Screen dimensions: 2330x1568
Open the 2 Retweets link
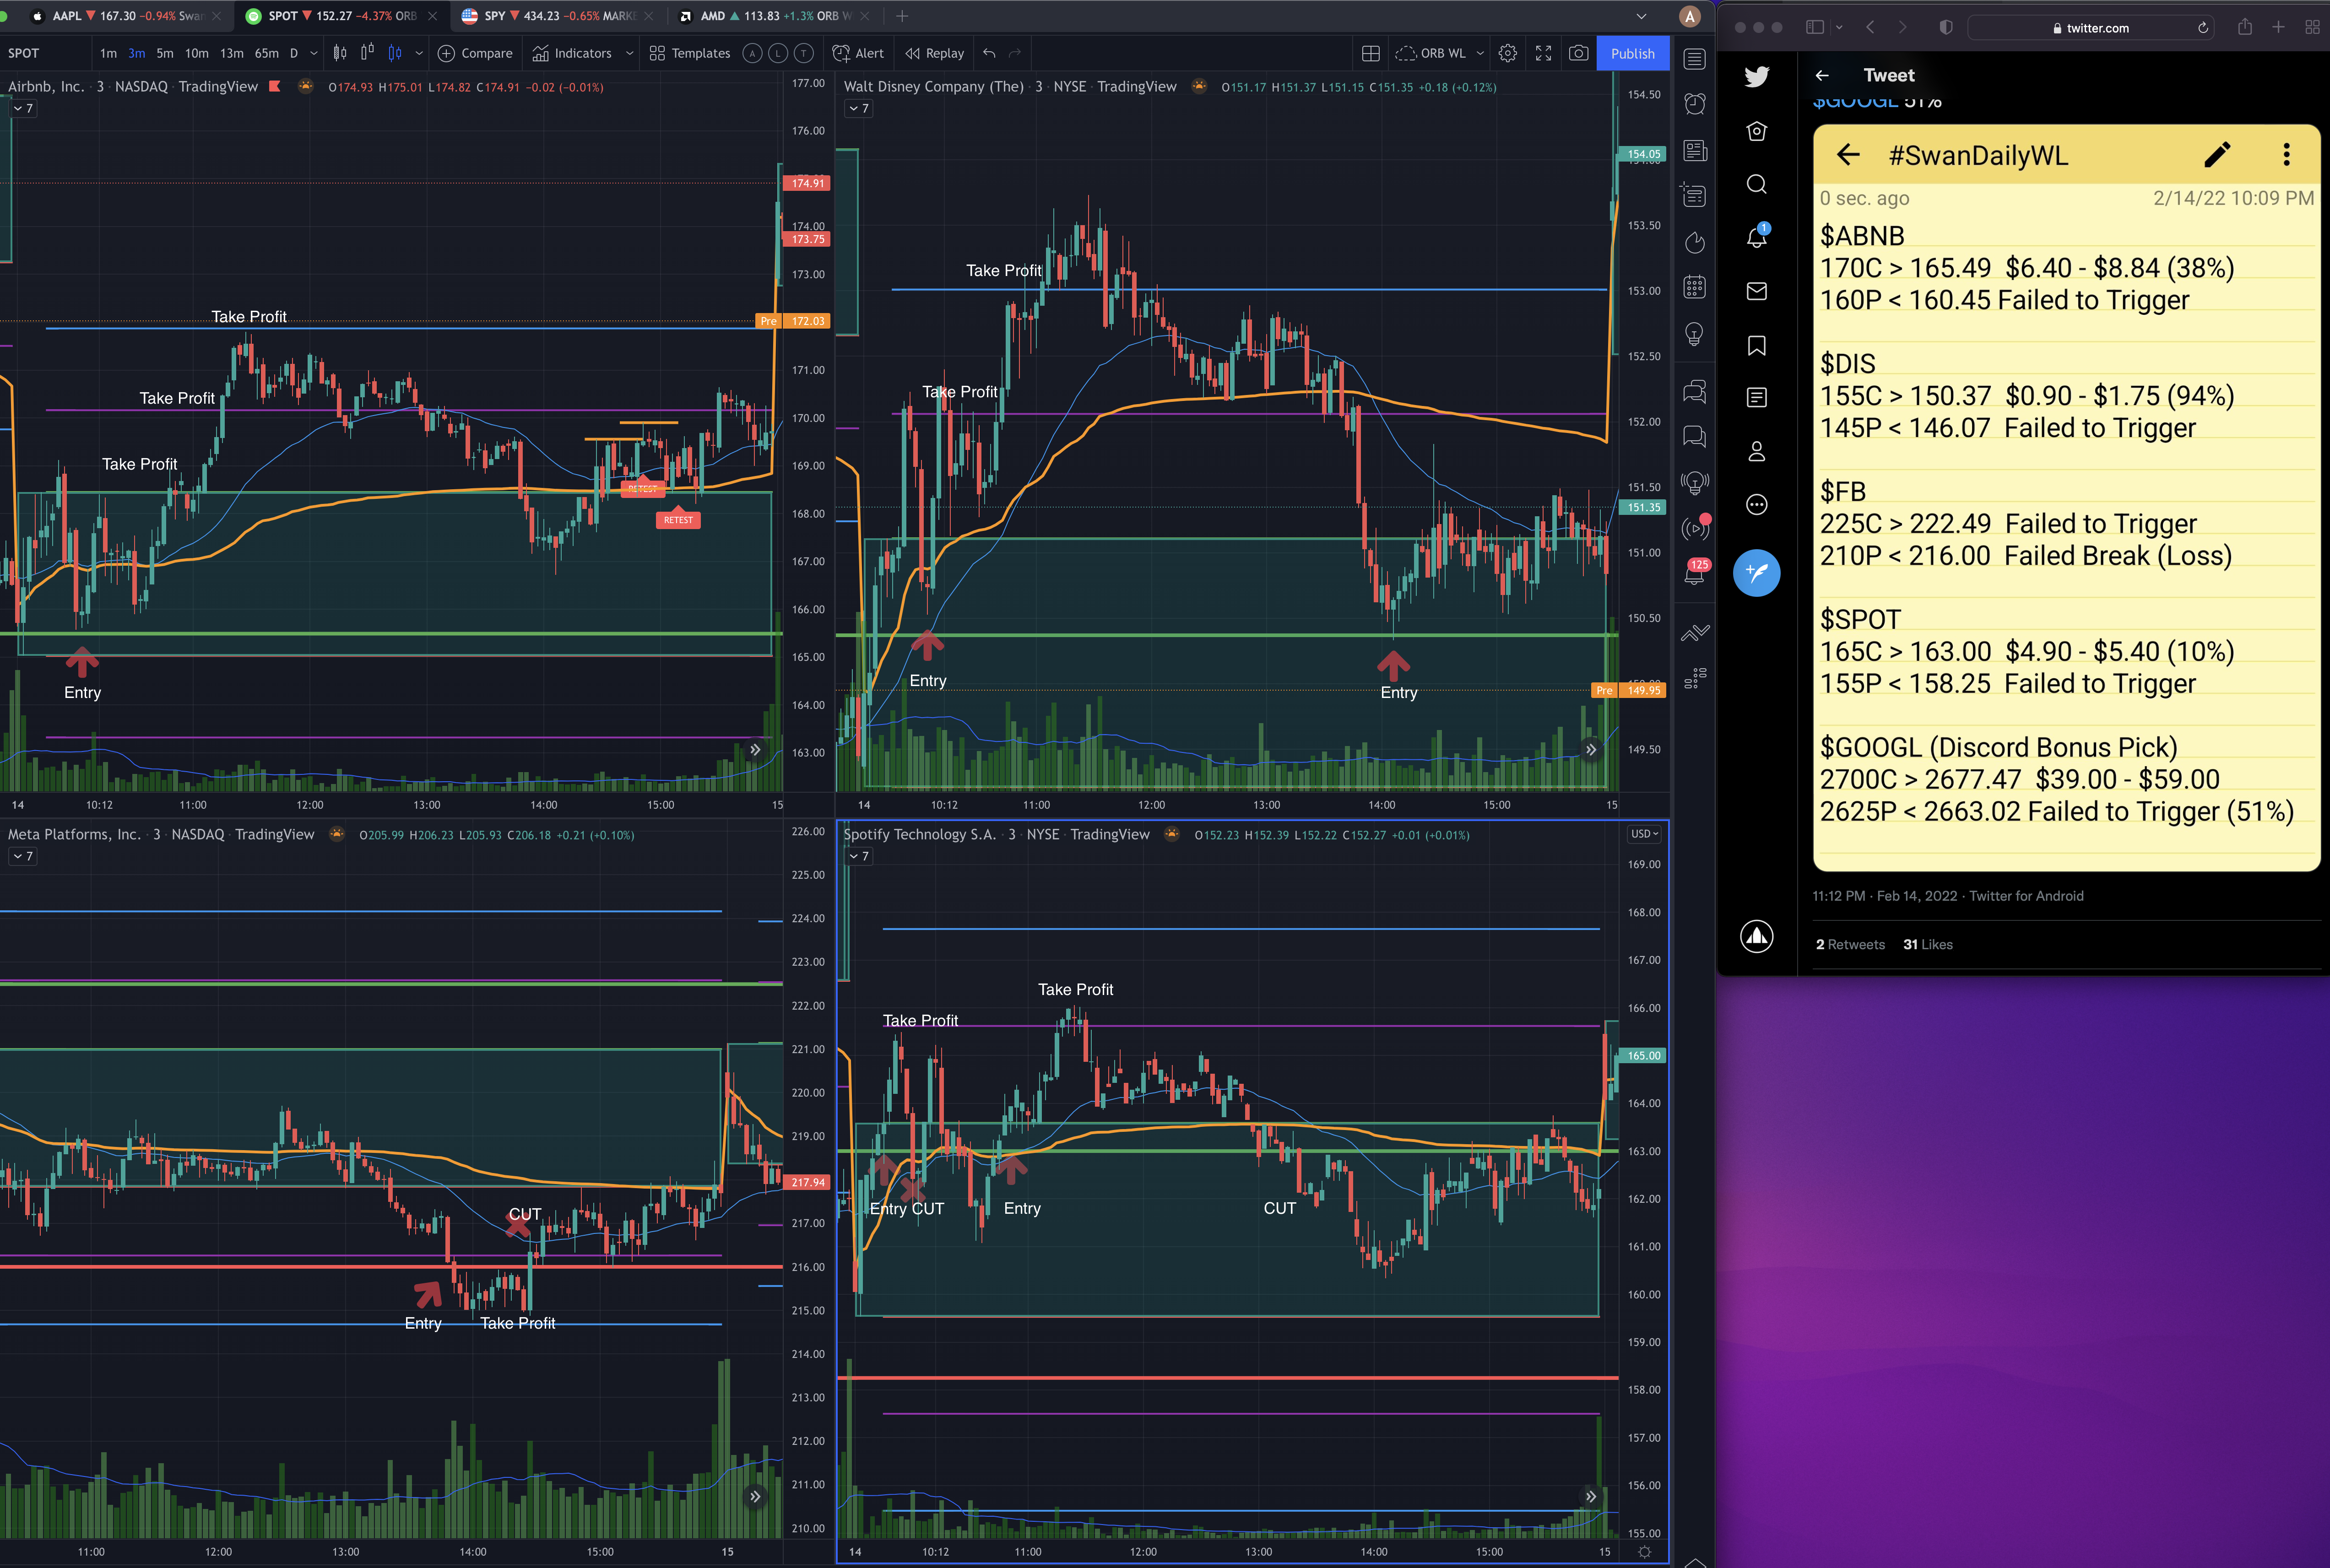(x=1850, y=944)
